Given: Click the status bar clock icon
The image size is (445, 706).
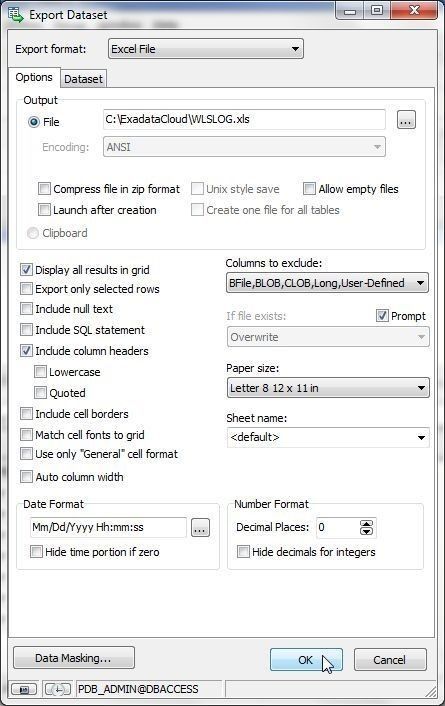Looking at the screenshot, I should pos(57,689).
